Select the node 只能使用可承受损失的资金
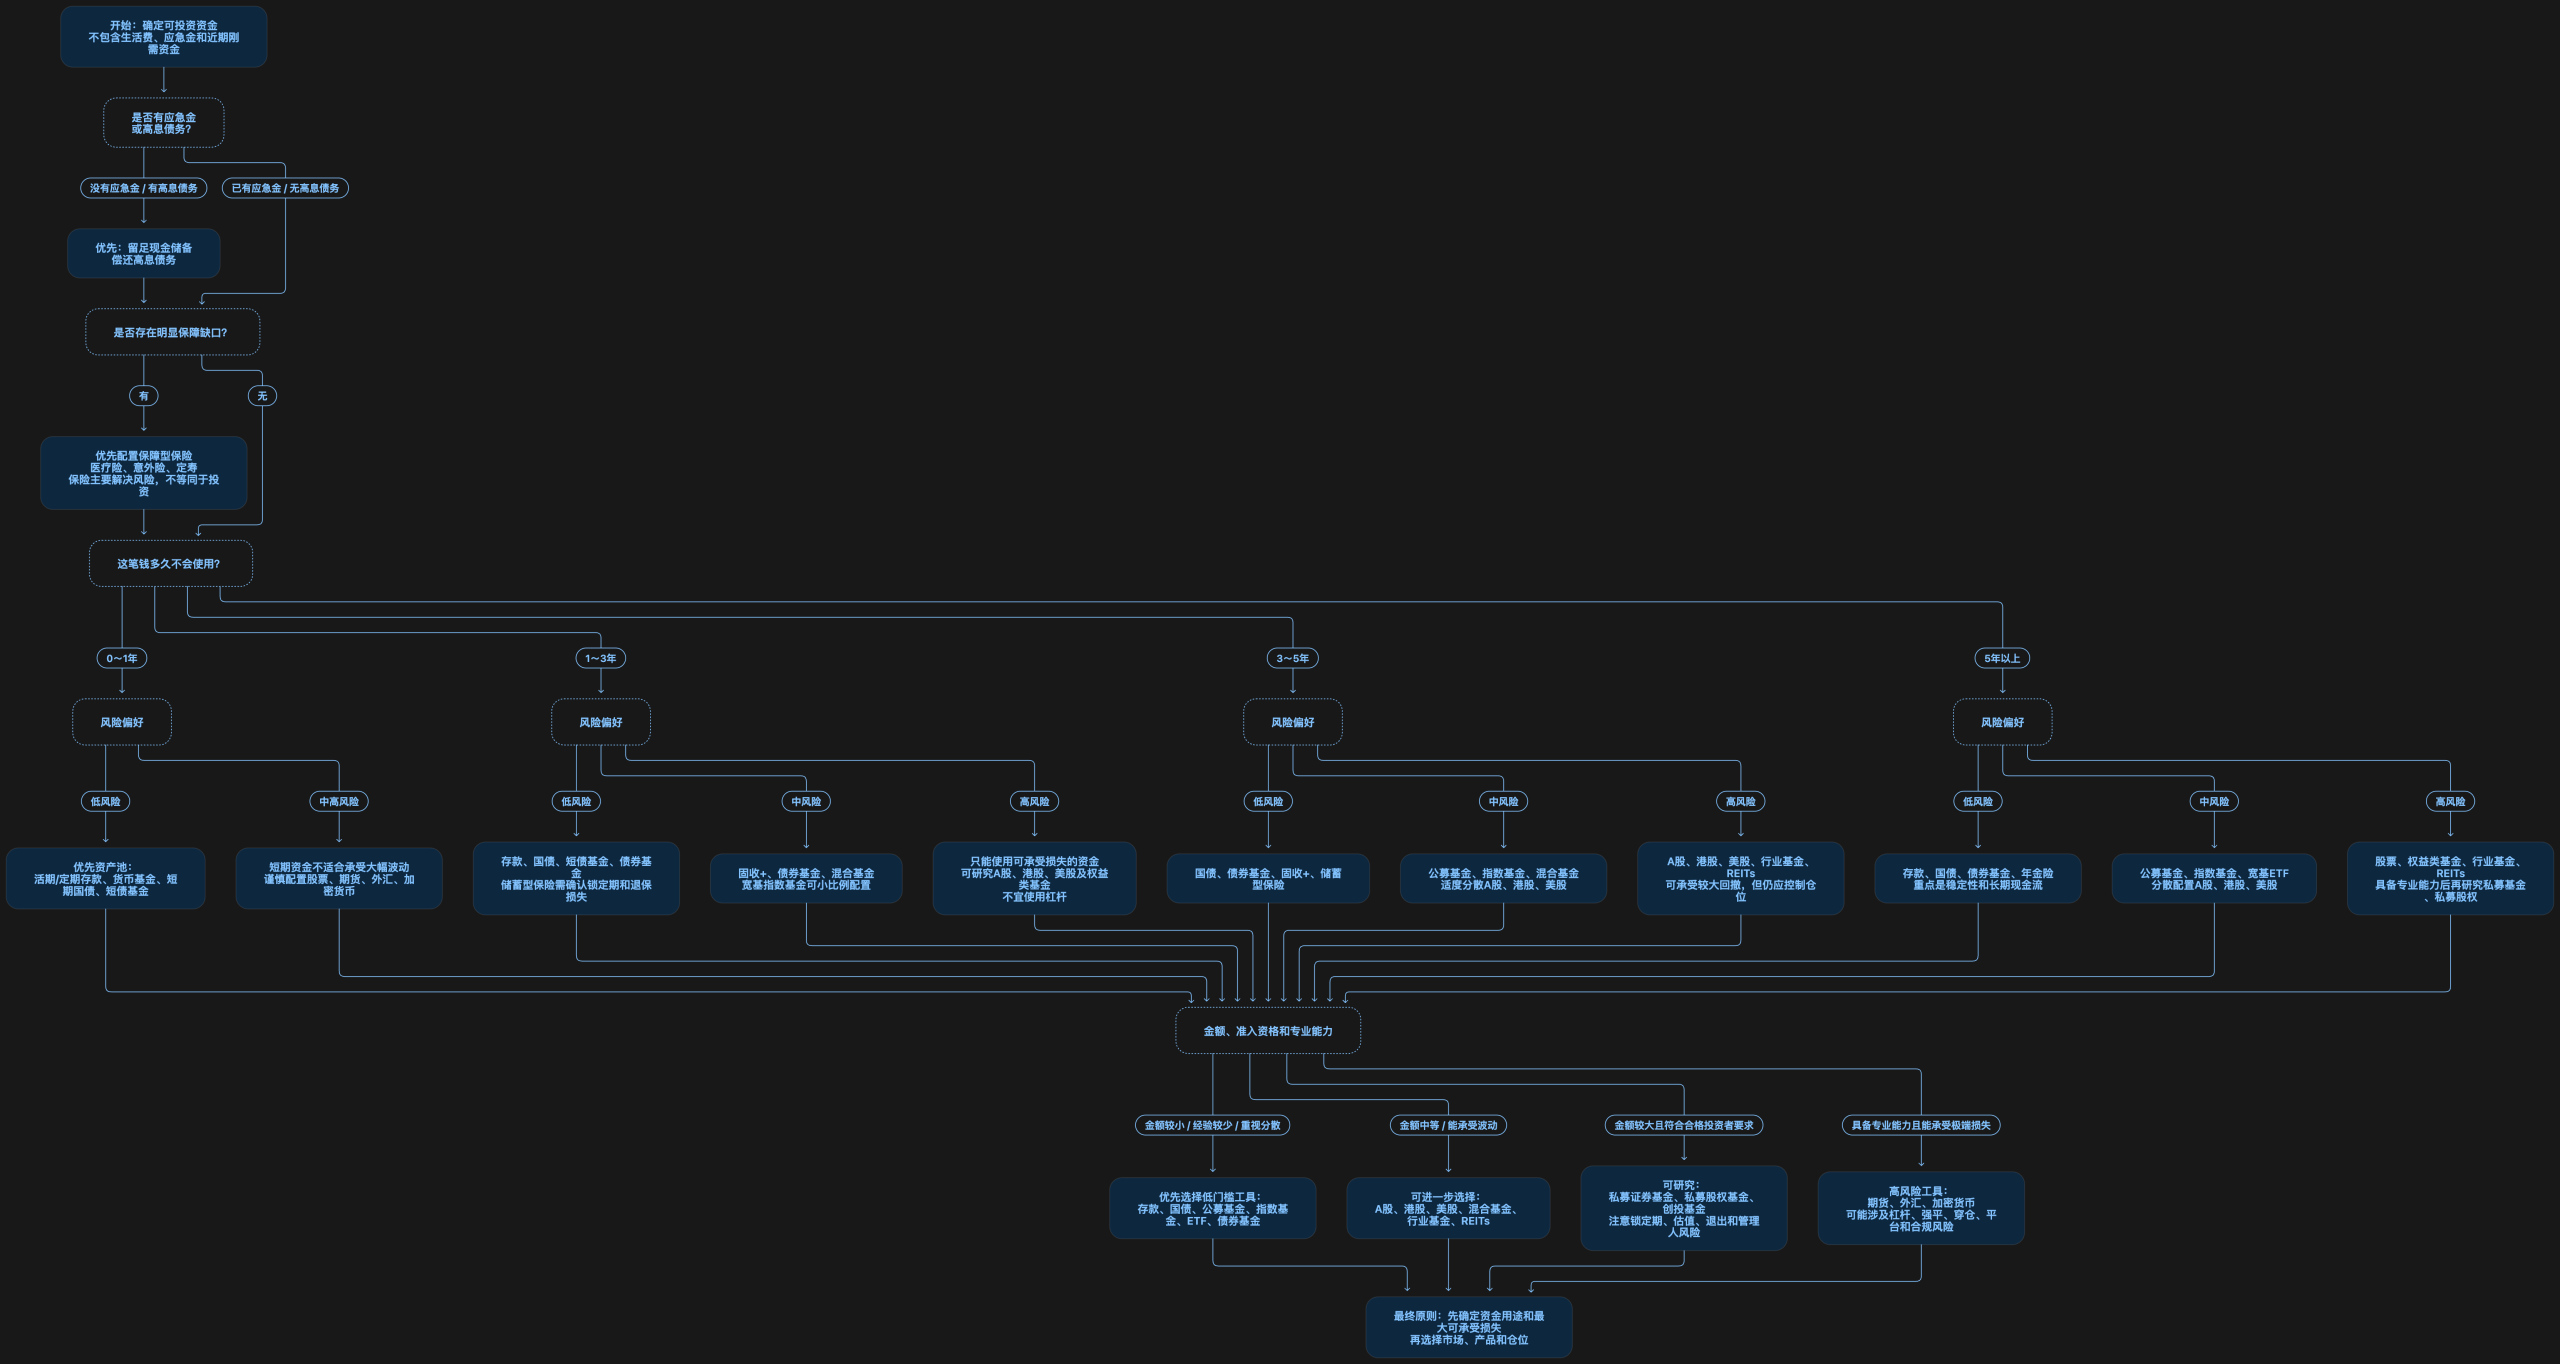This screenshot has width=2560, height=1364. pos(1034,879)
